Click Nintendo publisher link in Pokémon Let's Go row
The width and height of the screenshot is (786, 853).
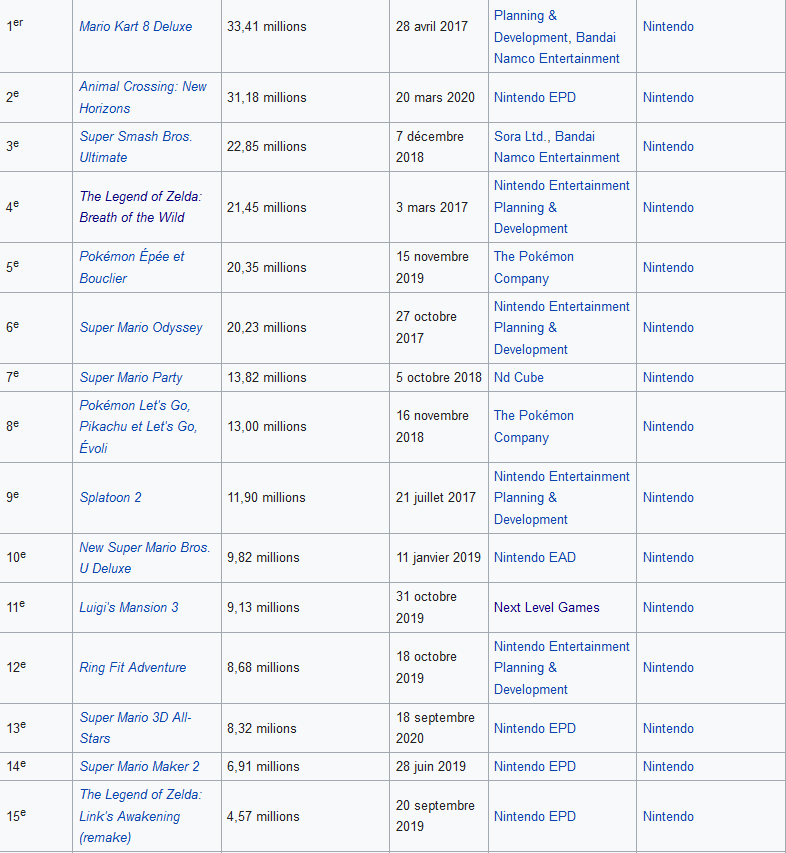point(668,426)
